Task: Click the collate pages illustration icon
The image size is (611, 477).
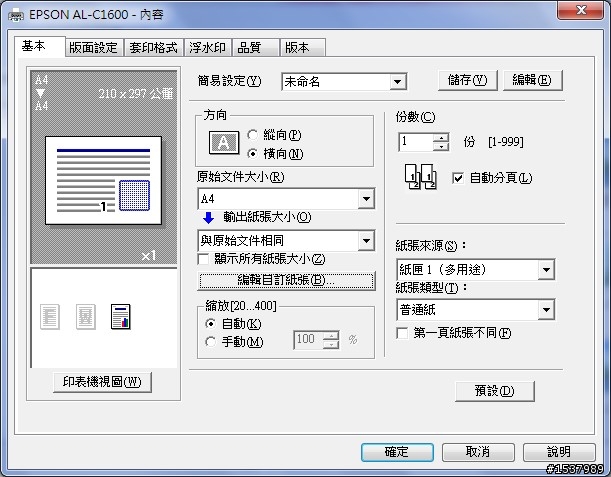Action: pos(420,177)
